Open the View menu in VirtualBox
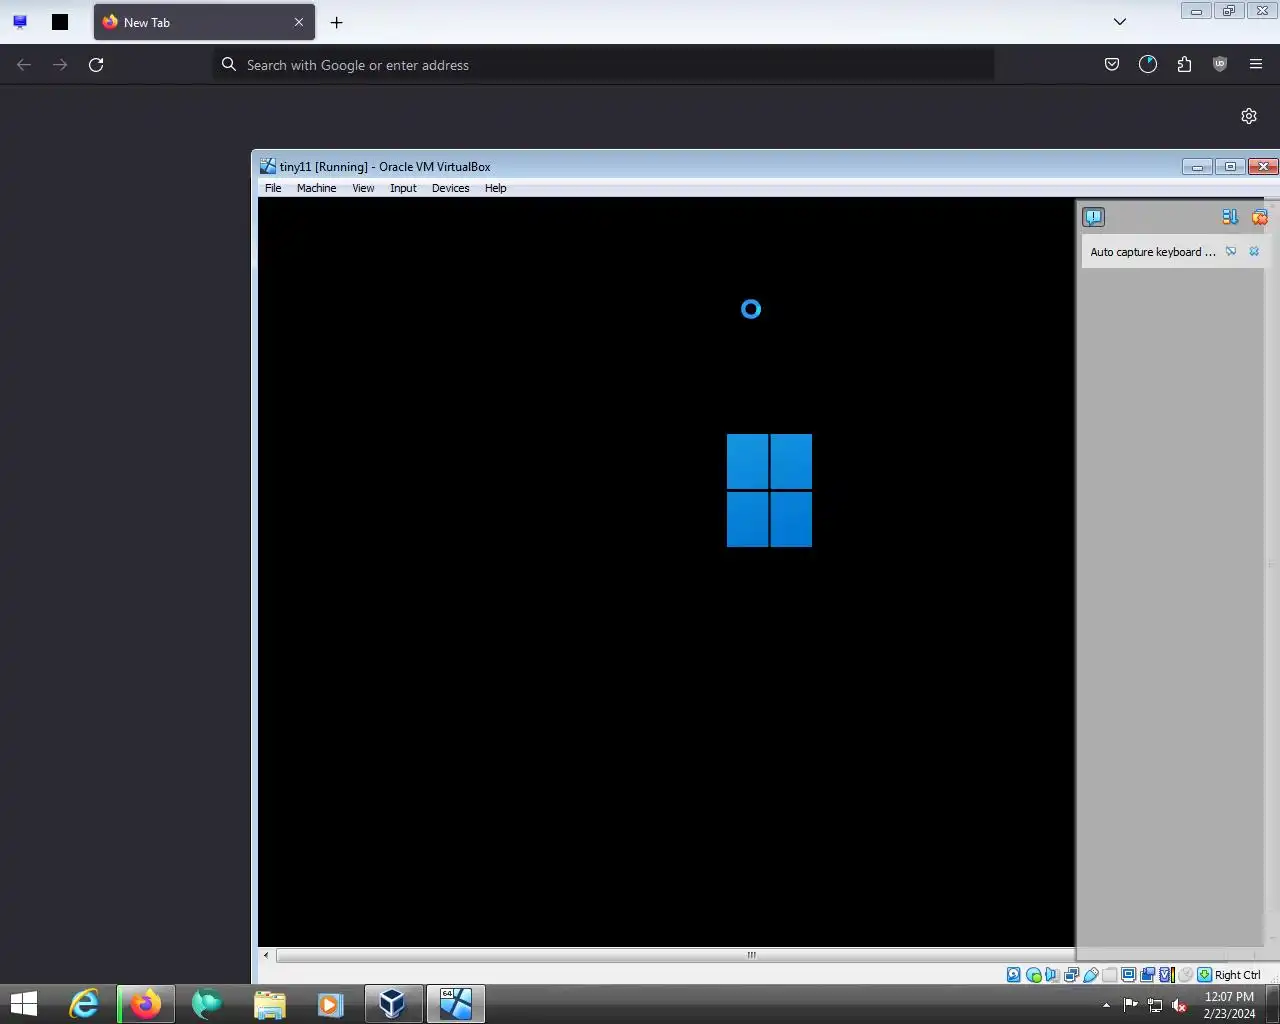Image resolution: width=1280 pixels, height=1024 pixels. (x=363, y=188)
